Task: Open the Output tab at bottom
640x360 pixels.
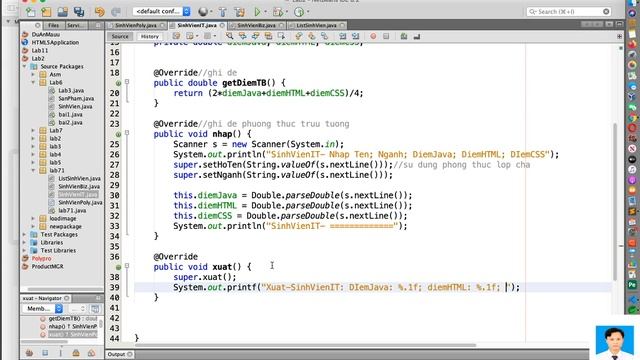Action: pos(116,354)
